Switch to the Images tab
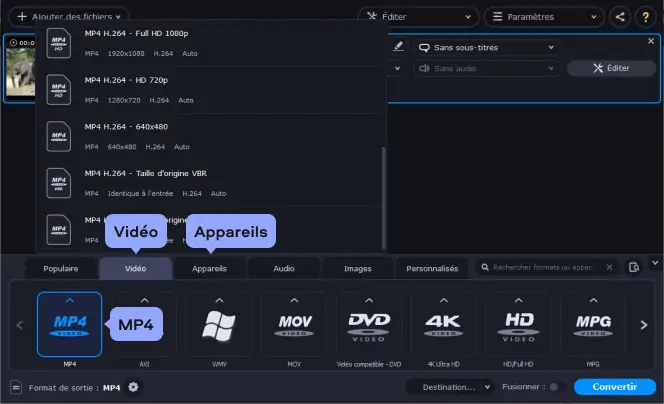Image resolution: width=664 pixels, height=404 pixels. [357, 268]
